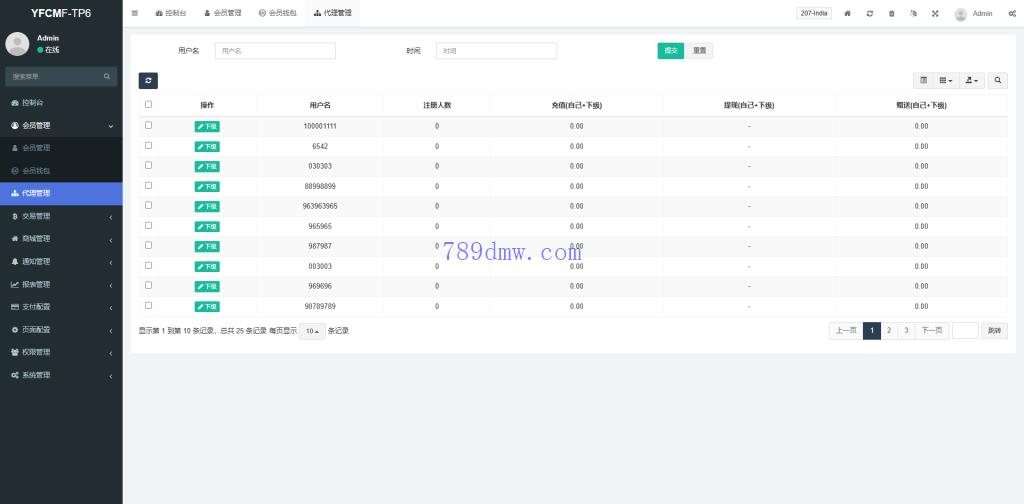Open 会员管理 submenu item in sidebar
This screenshot has height=504, width=1024.
(36, 148)
